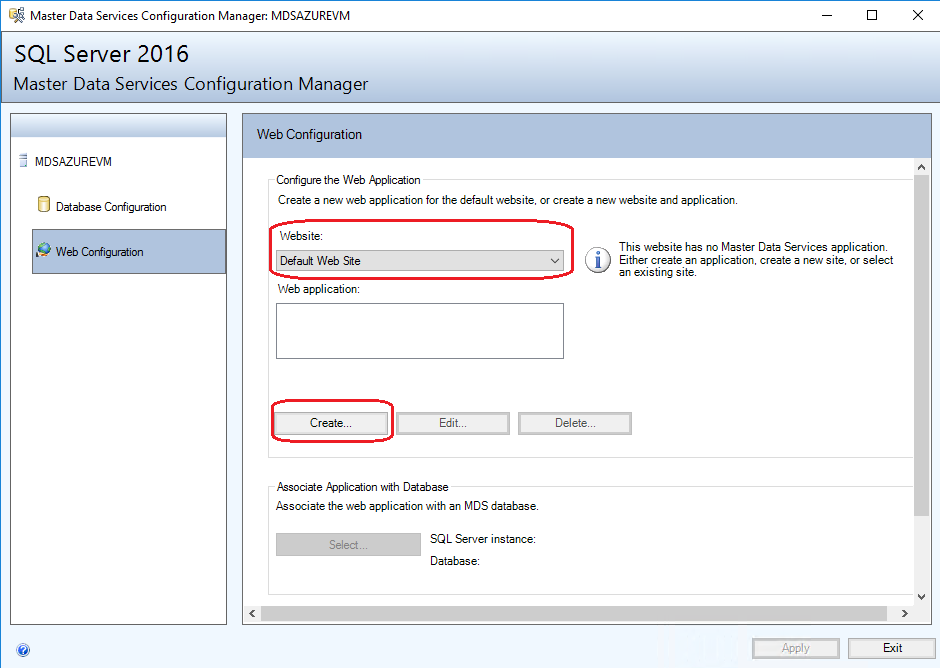Click Delete to remove a web application

point(574,422)
